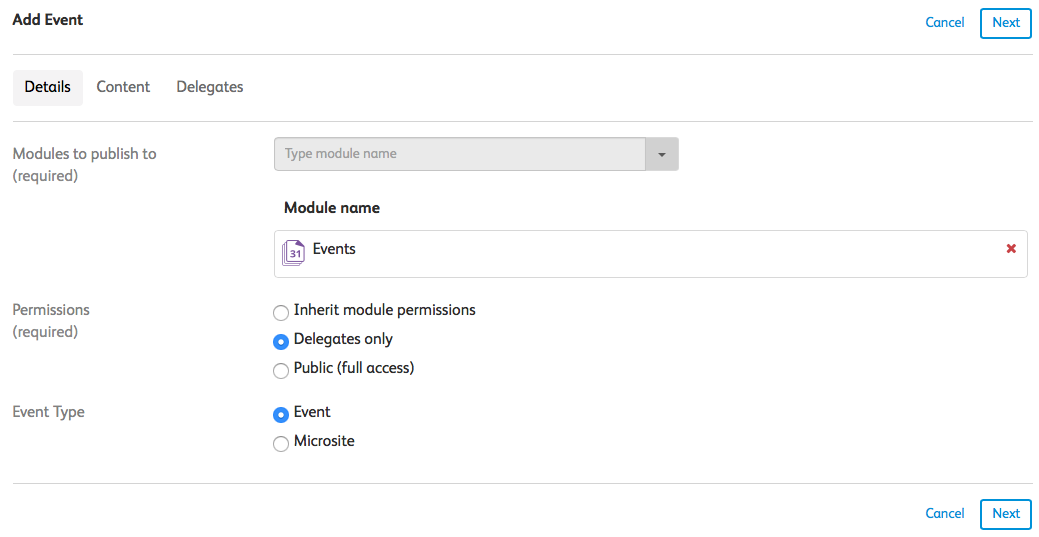
Task: Remove Events module with red X
Action: tap(1011, 249)
